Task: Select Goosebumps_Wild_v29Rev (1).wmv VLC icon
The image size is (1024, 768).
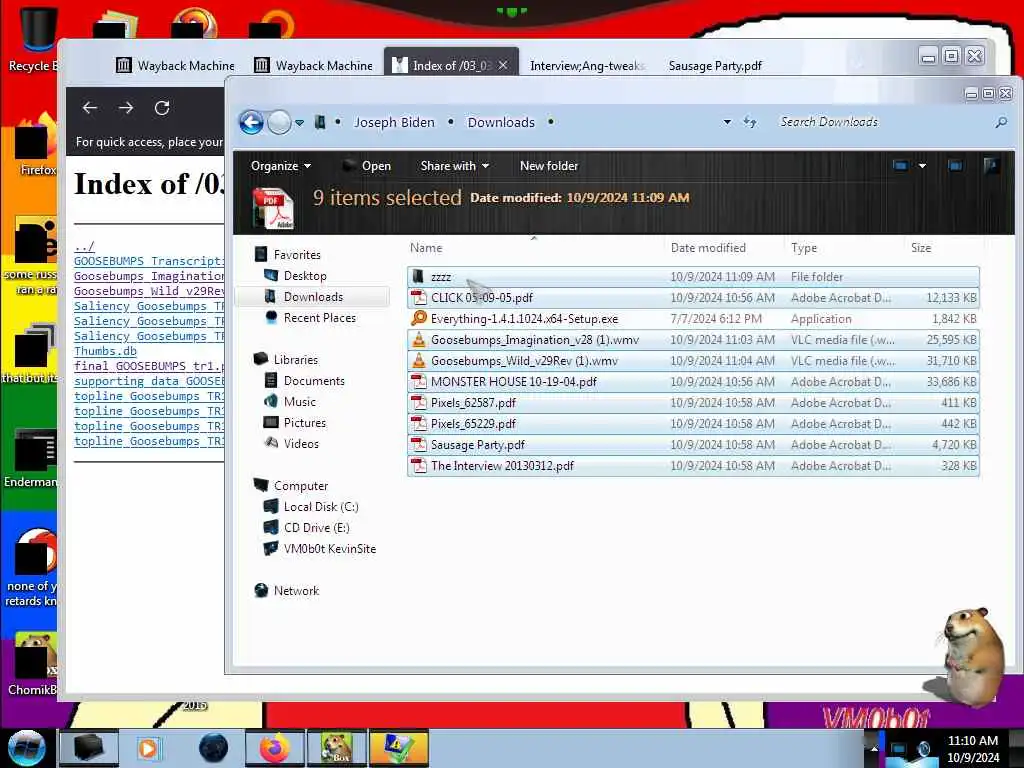Action: tap(418, 360)
